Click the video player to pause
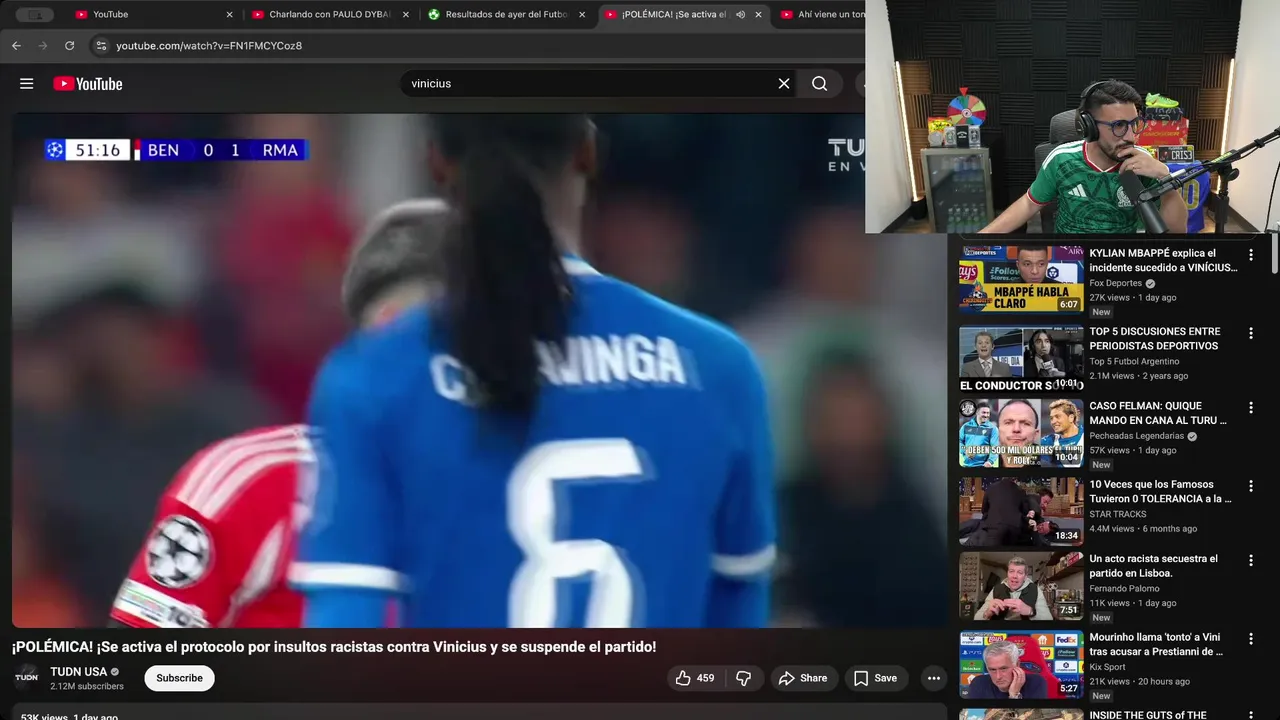The width and height of the screenshot is (1280, 720). (480, 370)
